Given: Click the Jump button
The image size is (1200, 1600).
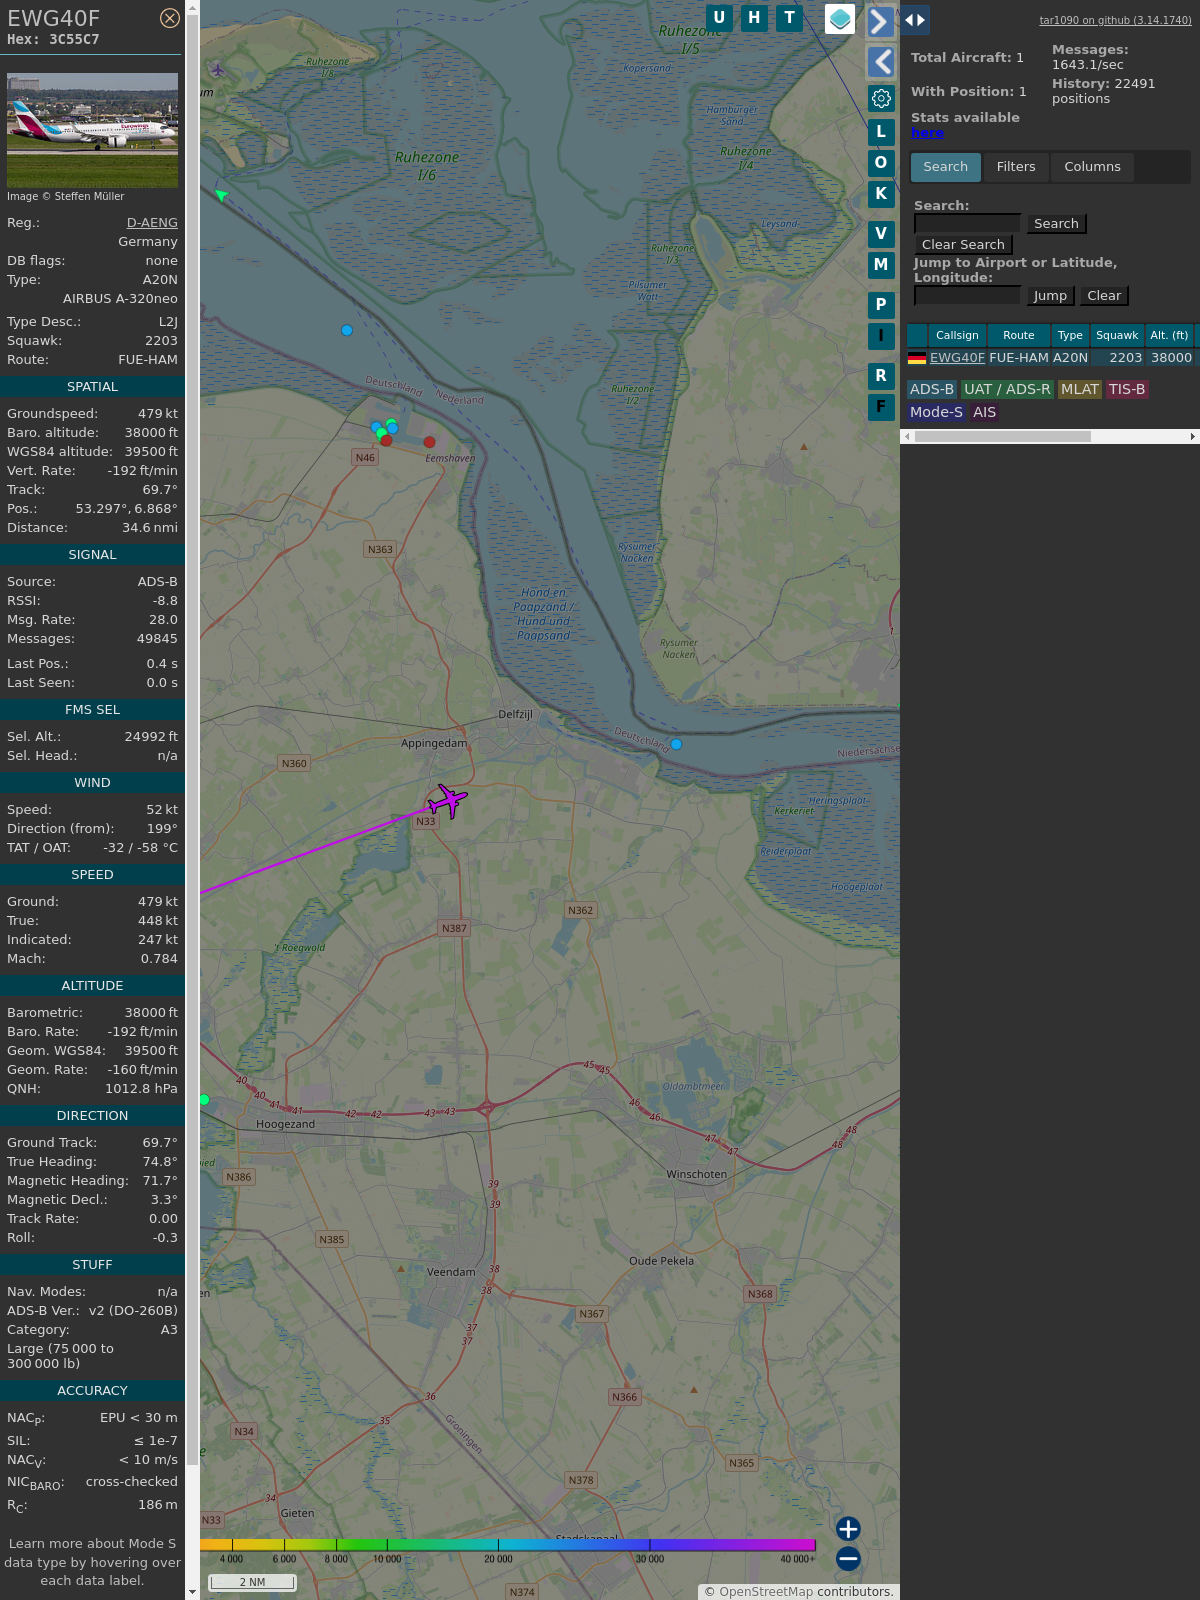Looking at the screenshot, I should pyautogui.click(x=1050, y=296).
